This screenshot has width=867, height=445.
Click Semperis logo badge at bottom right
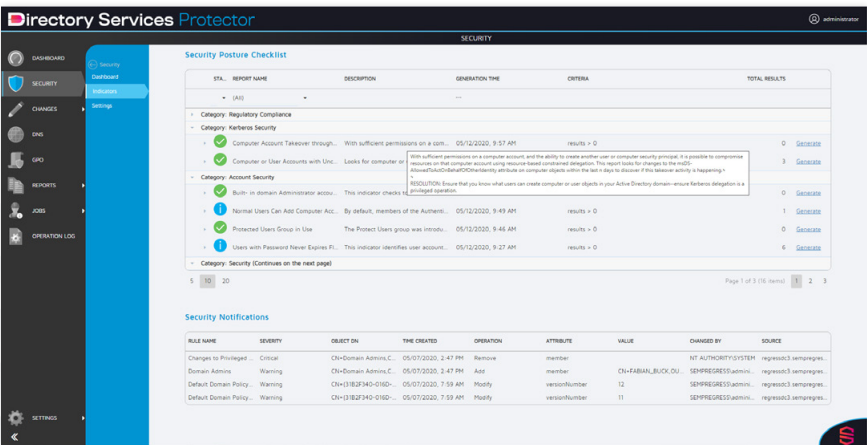click(846, 433)
